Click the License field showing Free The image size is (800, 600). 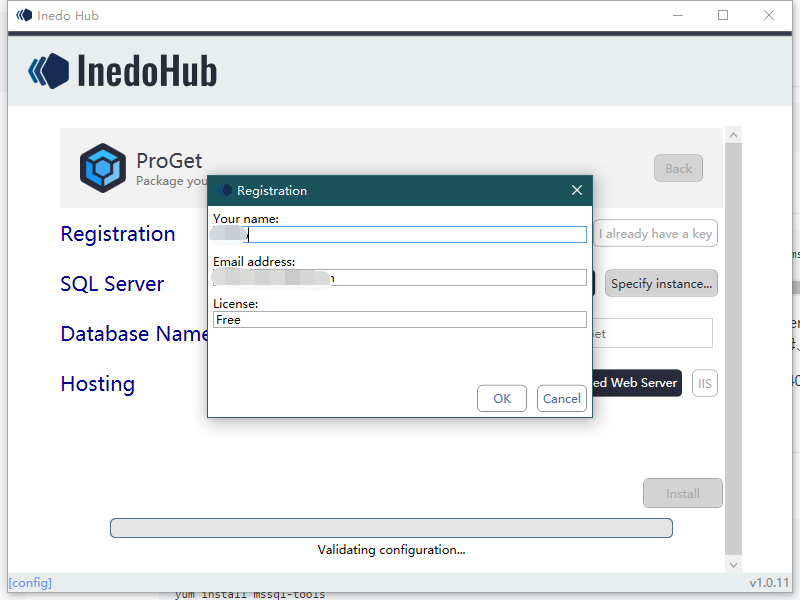pyautogui.click(x=399, y=320)
